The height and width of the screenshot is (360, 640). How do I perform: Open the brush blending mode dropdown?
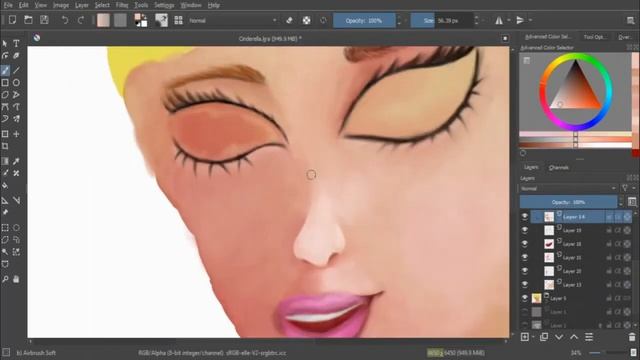pyautogui.click(x=233, y=20)
